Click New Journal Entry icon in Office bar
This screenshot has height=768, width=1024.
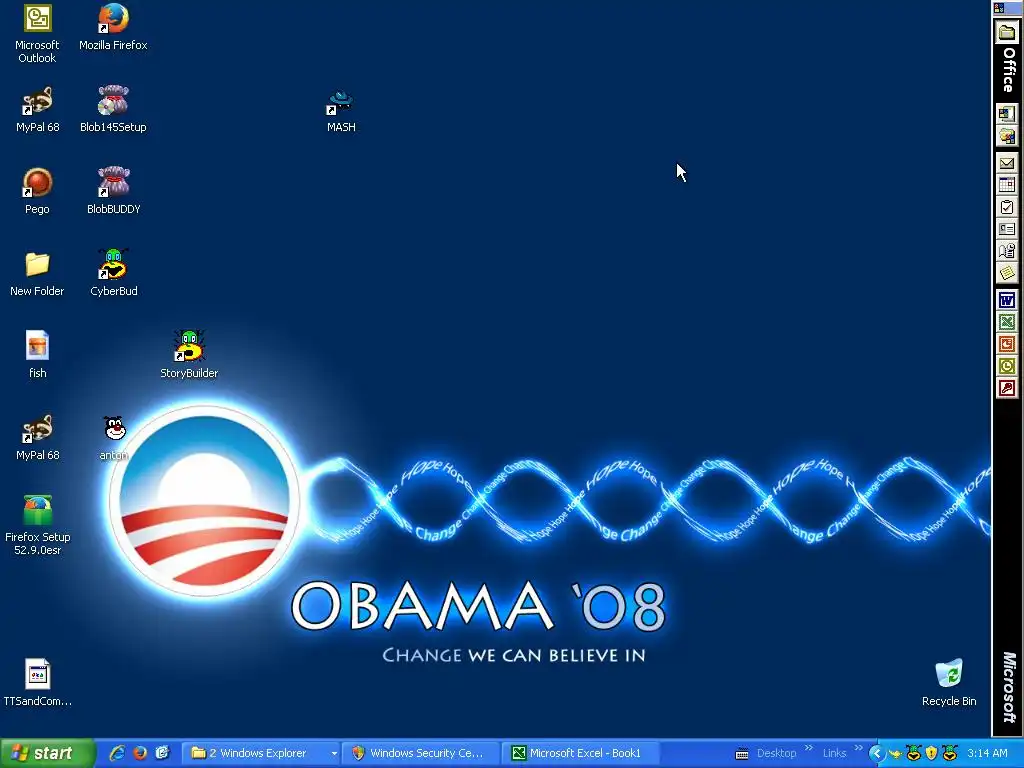(1006, 252)
